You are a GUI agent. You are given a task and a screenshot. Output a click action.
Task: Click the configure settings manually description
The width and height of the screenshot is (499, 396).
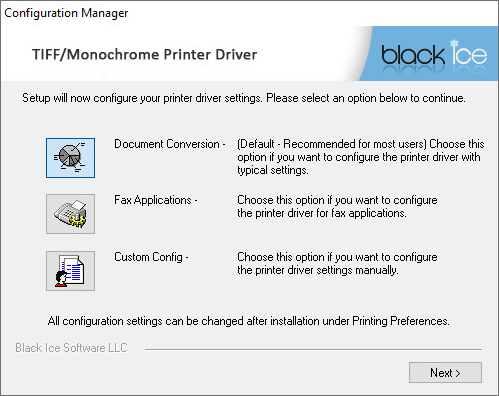[337, 263]
